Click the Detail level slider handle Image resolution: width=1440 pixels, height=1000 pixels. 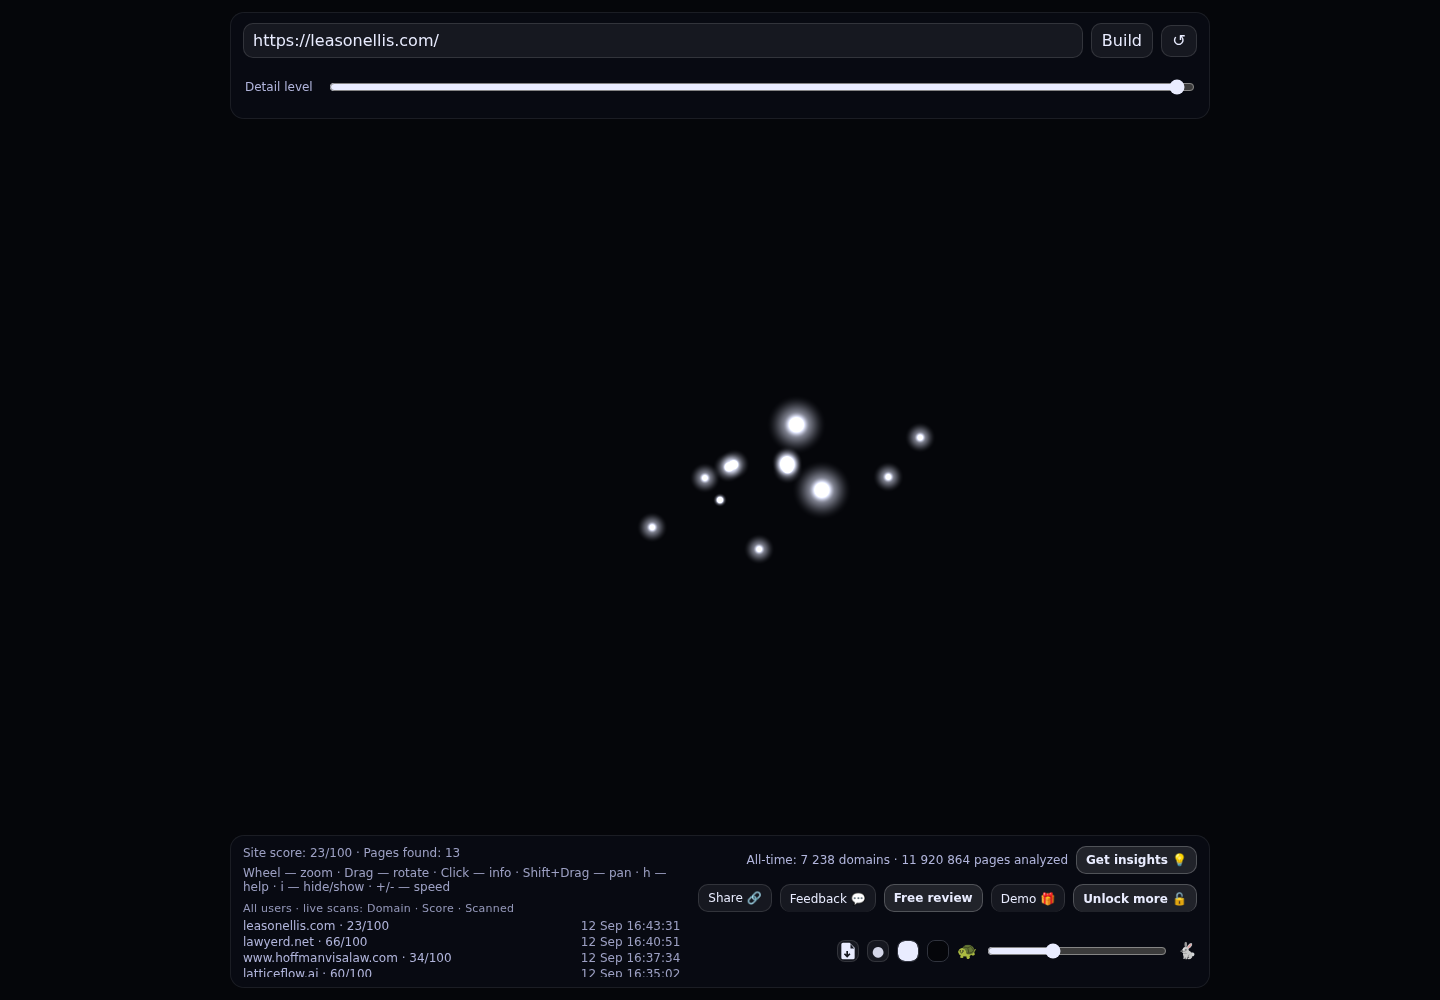pyautogui.click(x=1177, y=87)
